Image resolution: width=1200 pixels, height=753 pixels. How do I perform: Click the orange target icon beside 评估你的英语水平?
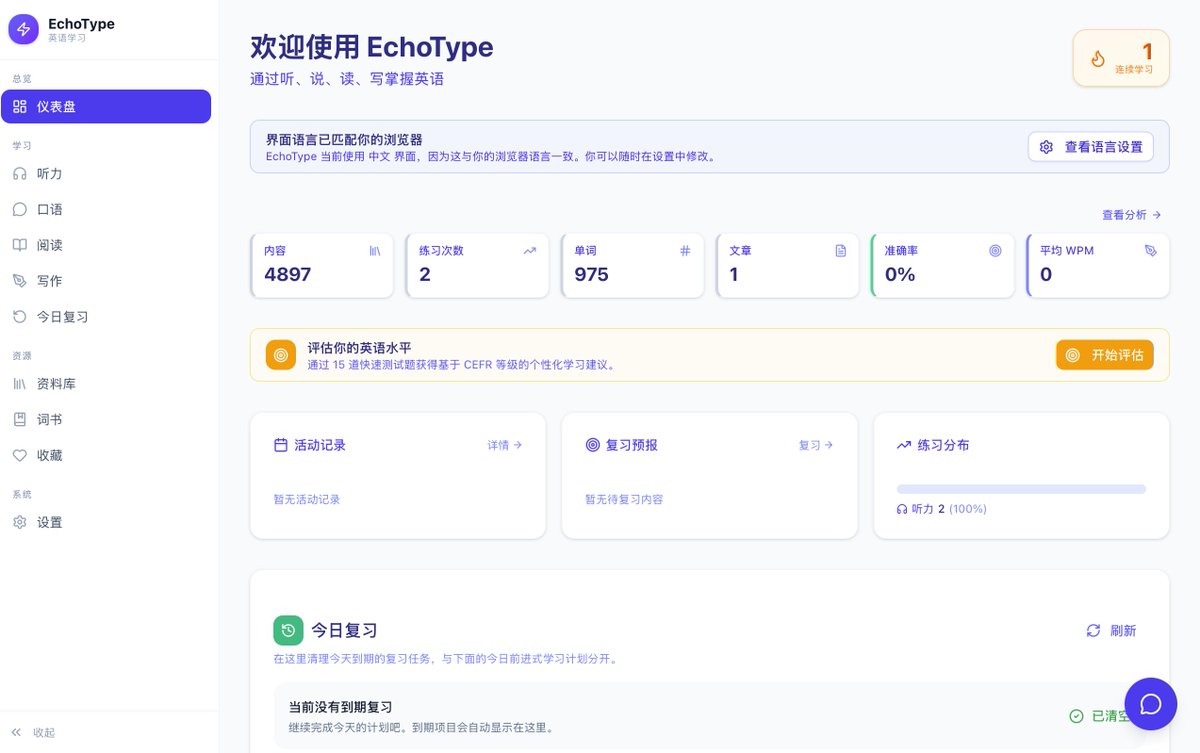tap(281, 355)
